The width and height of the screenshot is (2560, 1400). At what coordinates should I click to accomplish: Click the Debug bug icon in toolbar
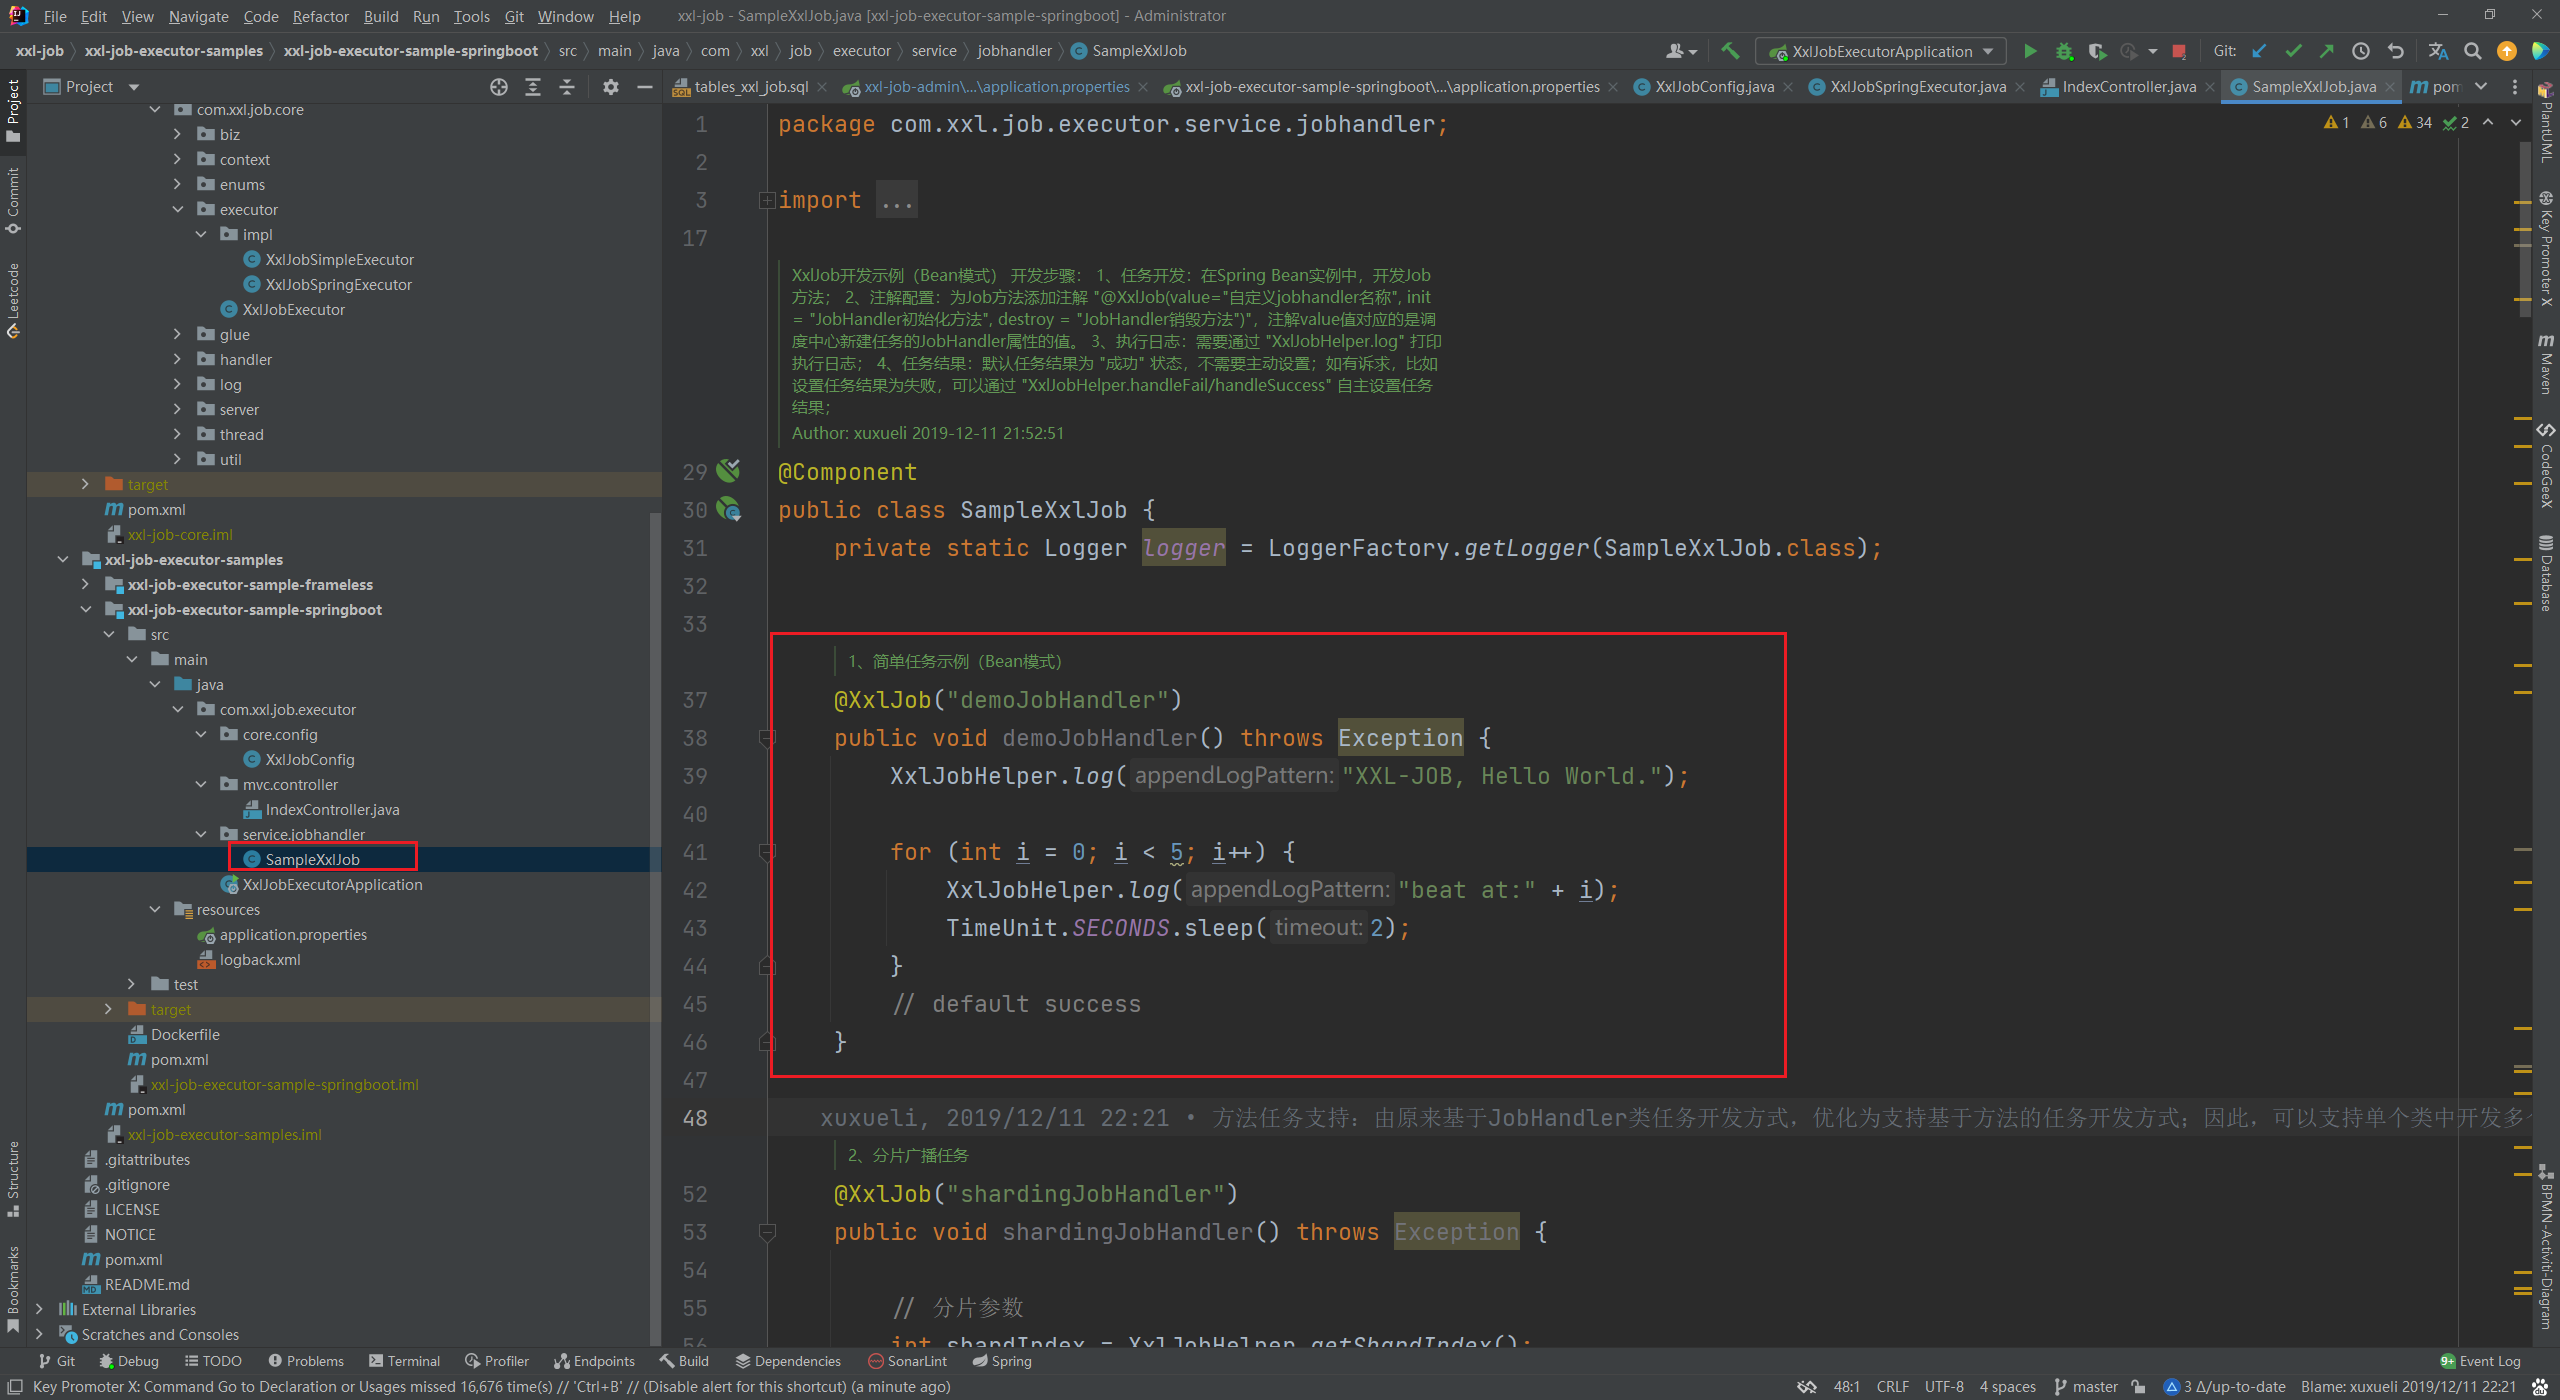pyautogui.click(x=2063, y=51)
